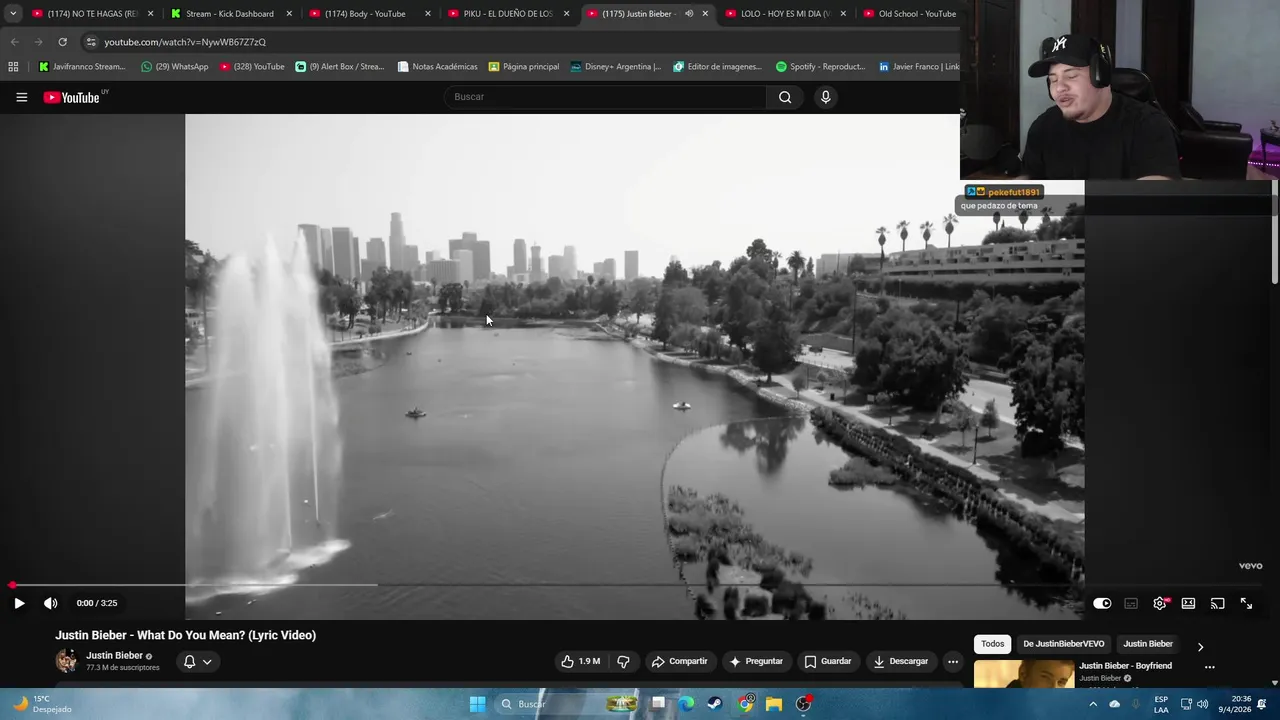1280x720 pixels.
Task: Open Notas Académicas bookmark
Action: [x=437, y=67]
